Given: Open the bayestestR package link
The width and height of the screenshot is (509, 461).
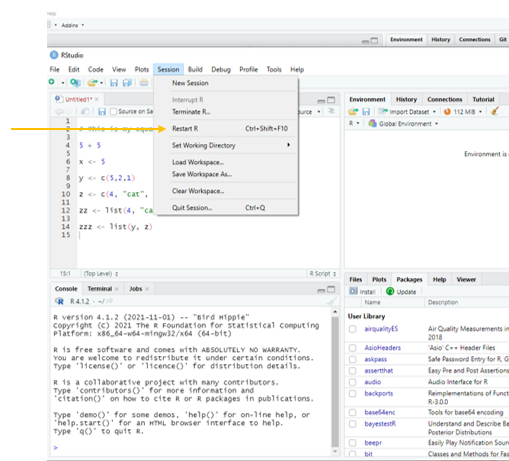Looking at the screenshot, I should point(380,424).
